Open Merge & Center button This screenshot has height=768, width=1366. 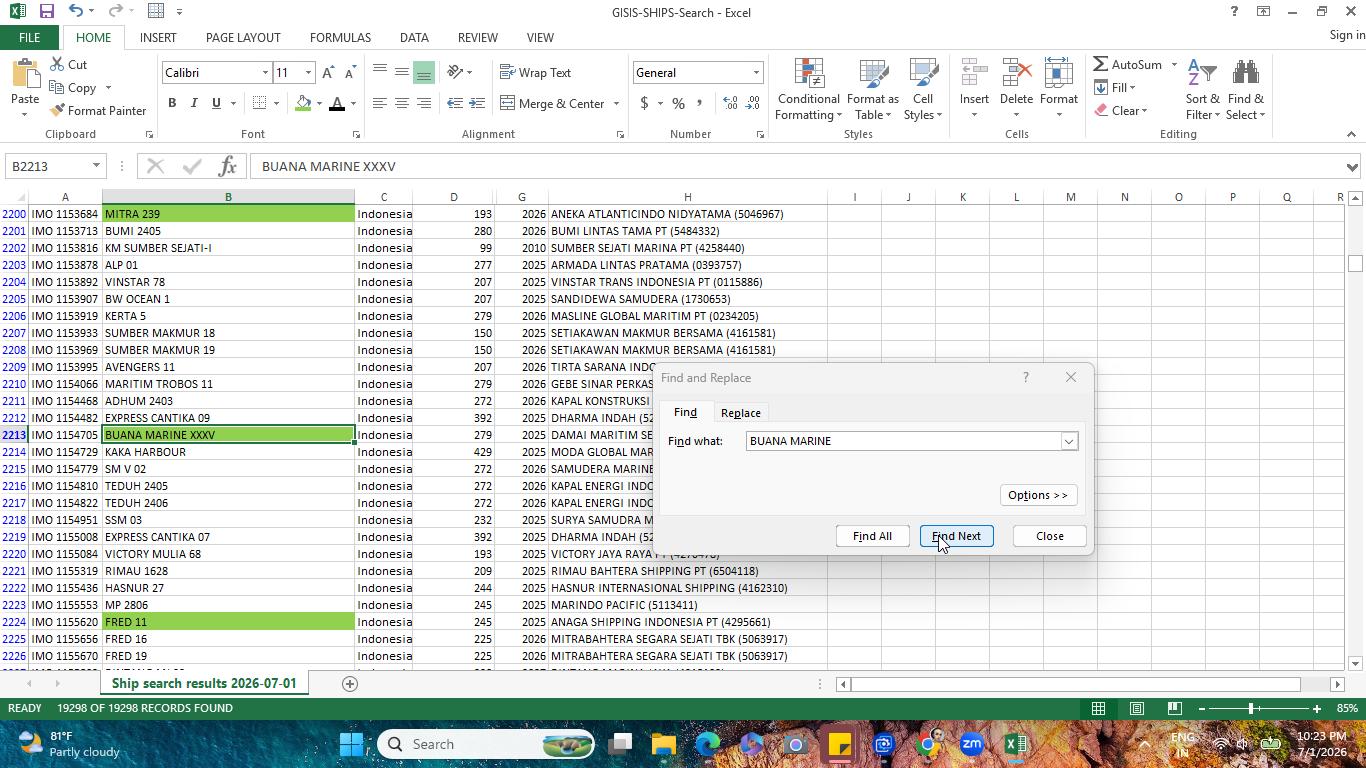click(552, 104)
